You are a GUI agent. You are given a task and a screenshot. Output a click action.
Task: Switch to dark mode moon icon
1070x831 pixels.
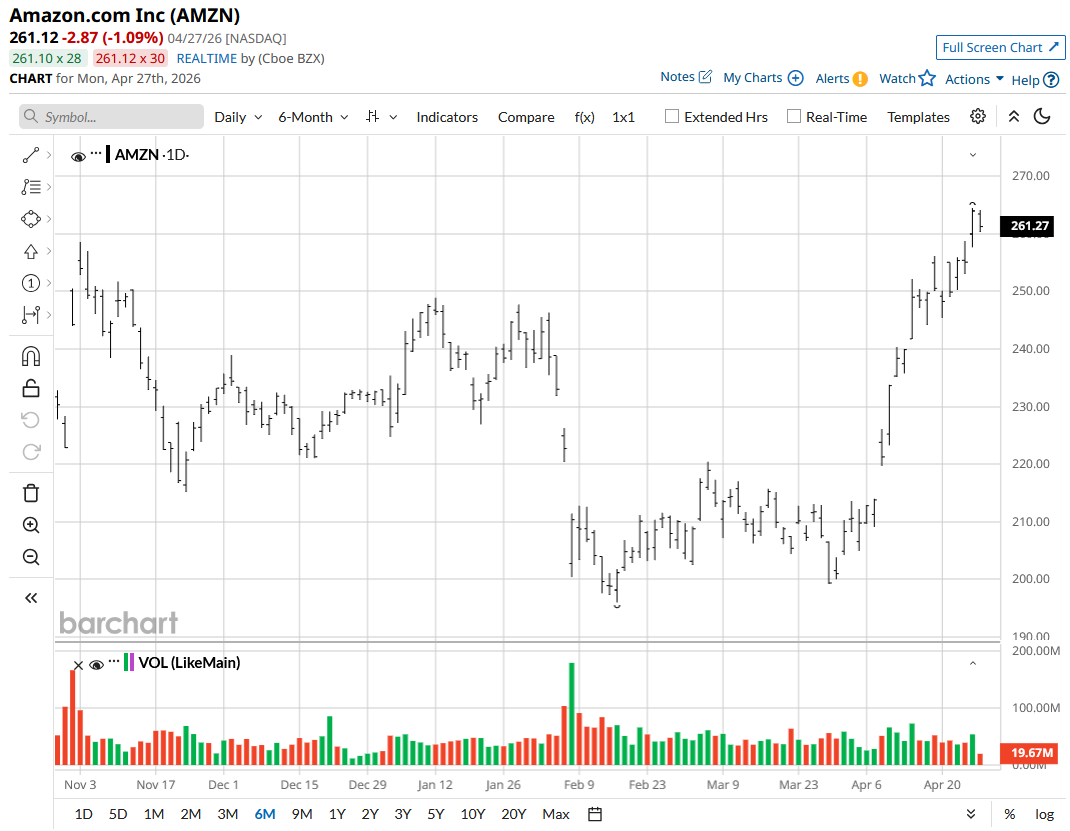coord(1042,116)
